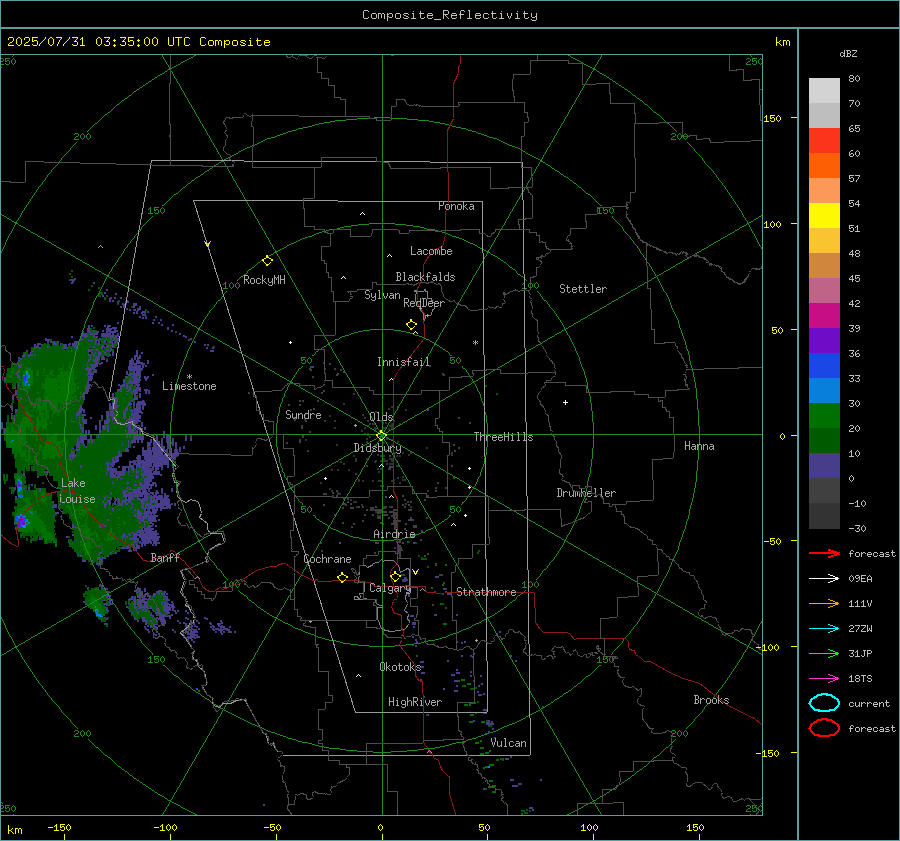Click the Sundre label
The image size is (900, 841).
tap(303, 414)
